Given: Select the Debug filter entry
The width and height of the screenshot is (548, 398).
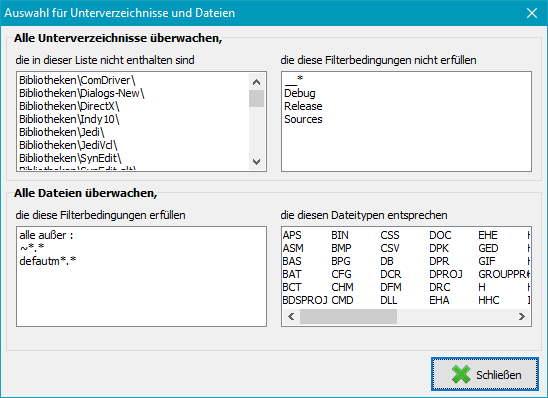Looking at the screenshot, I should [x=300, y=93].
